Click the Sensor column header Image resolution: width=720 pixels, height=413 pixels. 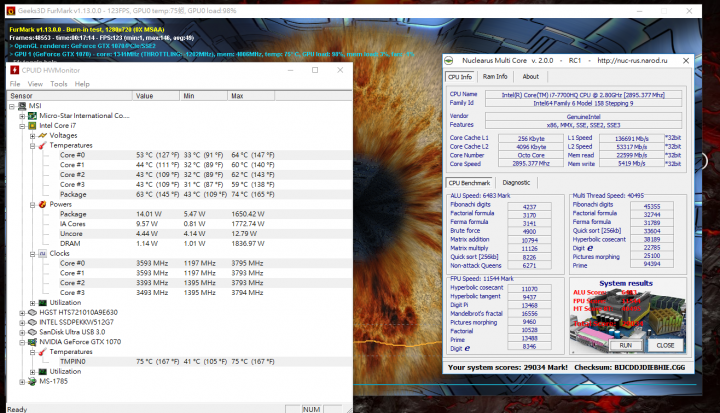70,96
